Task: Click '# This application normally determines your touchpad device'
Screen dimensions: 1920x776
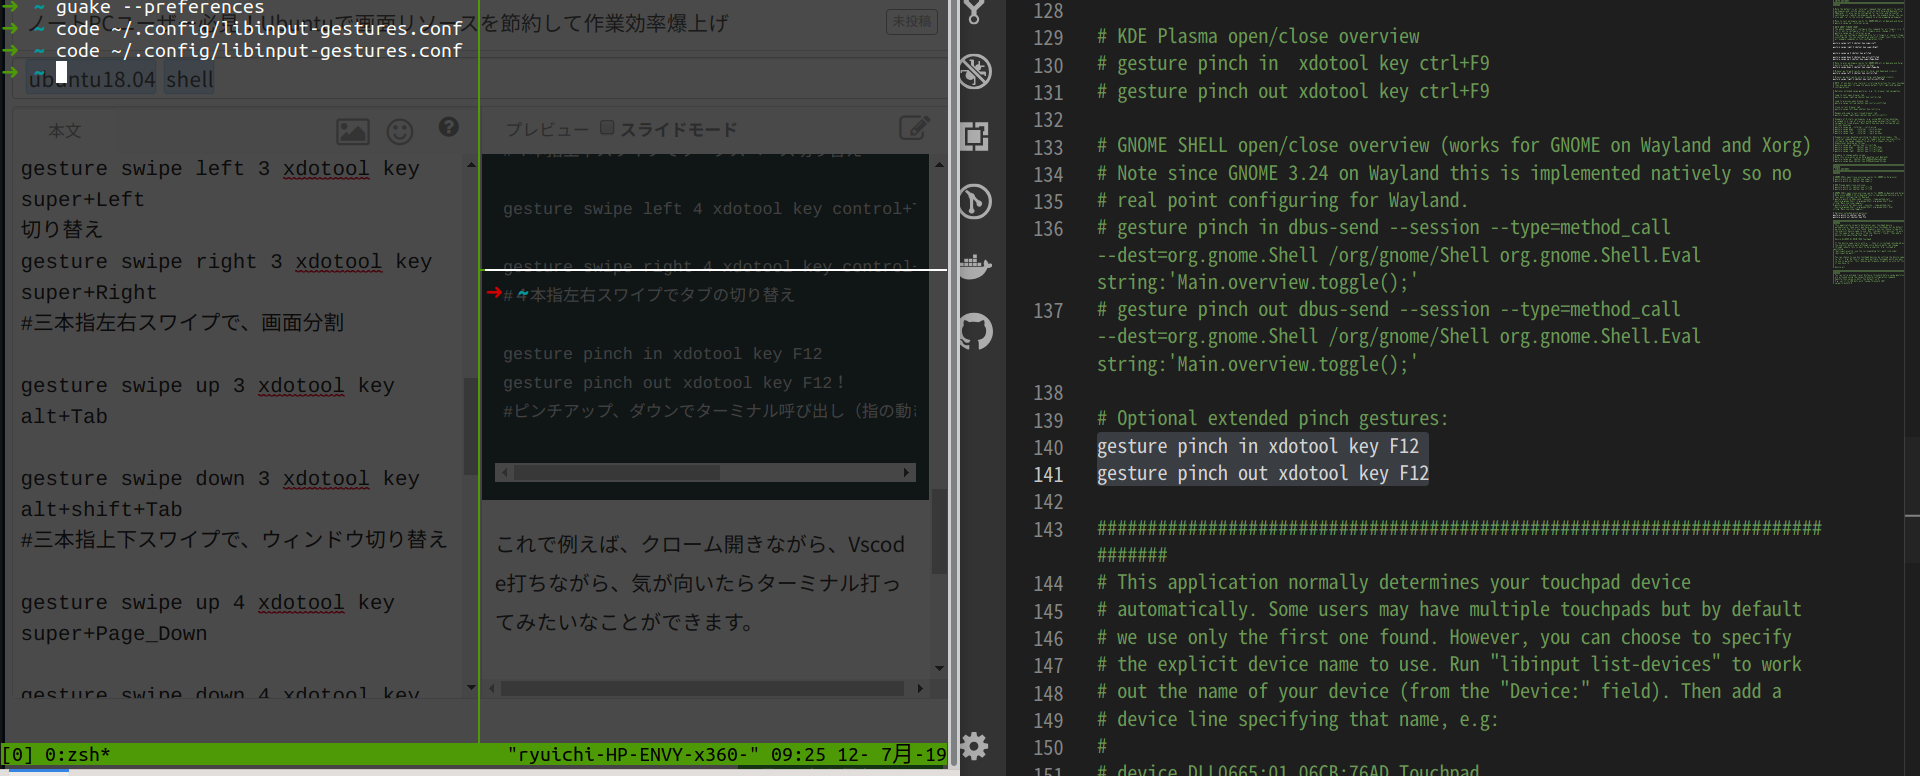Action: [1394, 583]
